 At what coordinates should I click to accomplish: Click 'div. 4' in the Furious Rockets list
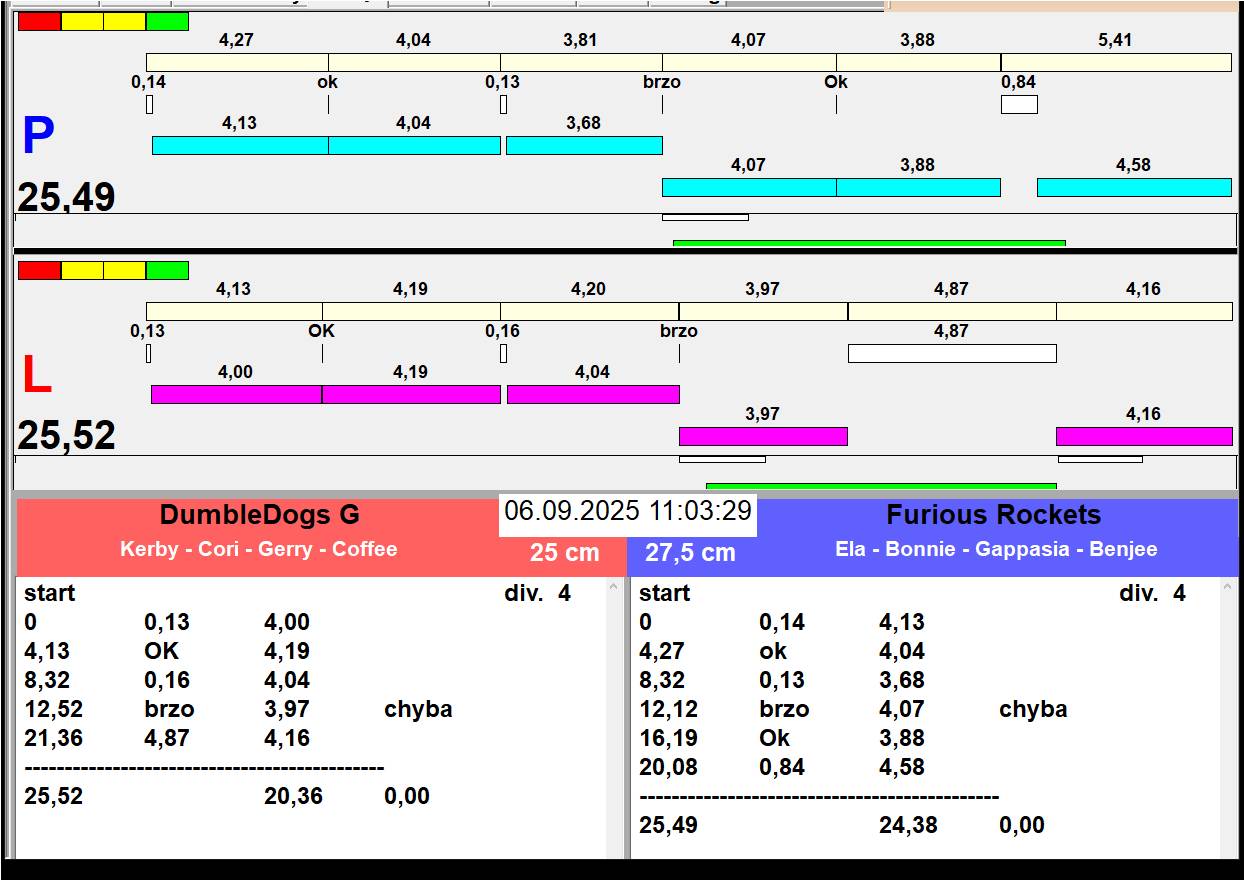coord(1152,593)
